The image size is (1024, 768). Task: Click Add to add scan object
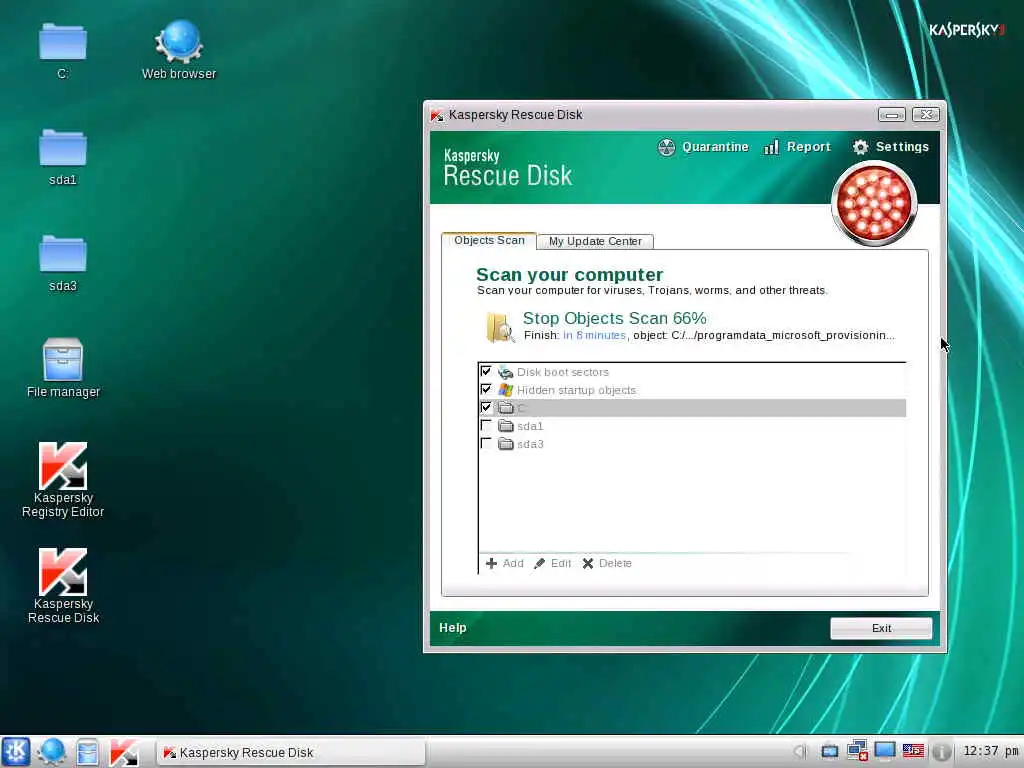point(505,563)
